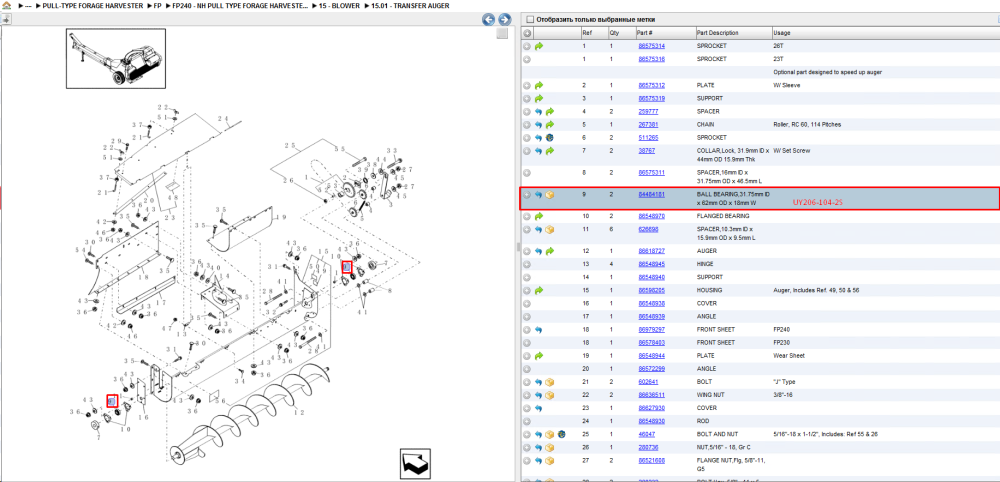The image size is (1000, 482).
Task: Open part number 86572299 link
Action: click(652, 369)
